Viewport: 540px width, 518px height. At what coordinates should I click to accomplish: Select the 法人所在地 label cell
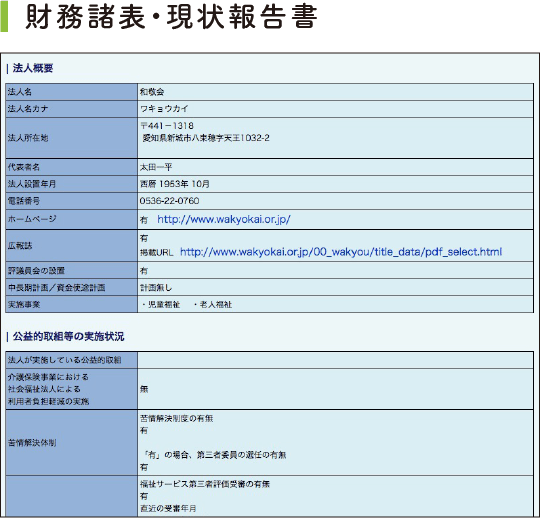72,138
